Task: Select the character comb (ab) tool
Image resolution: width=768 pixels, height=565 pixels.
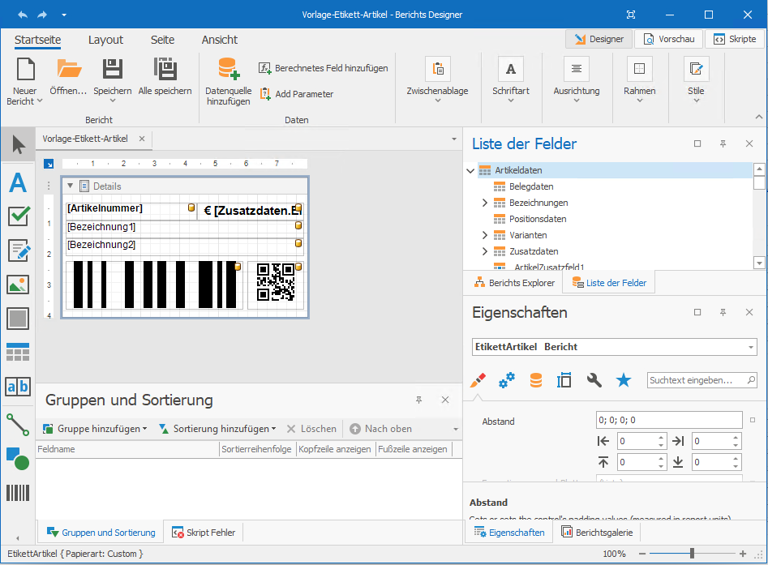Action: click(18, 387)
